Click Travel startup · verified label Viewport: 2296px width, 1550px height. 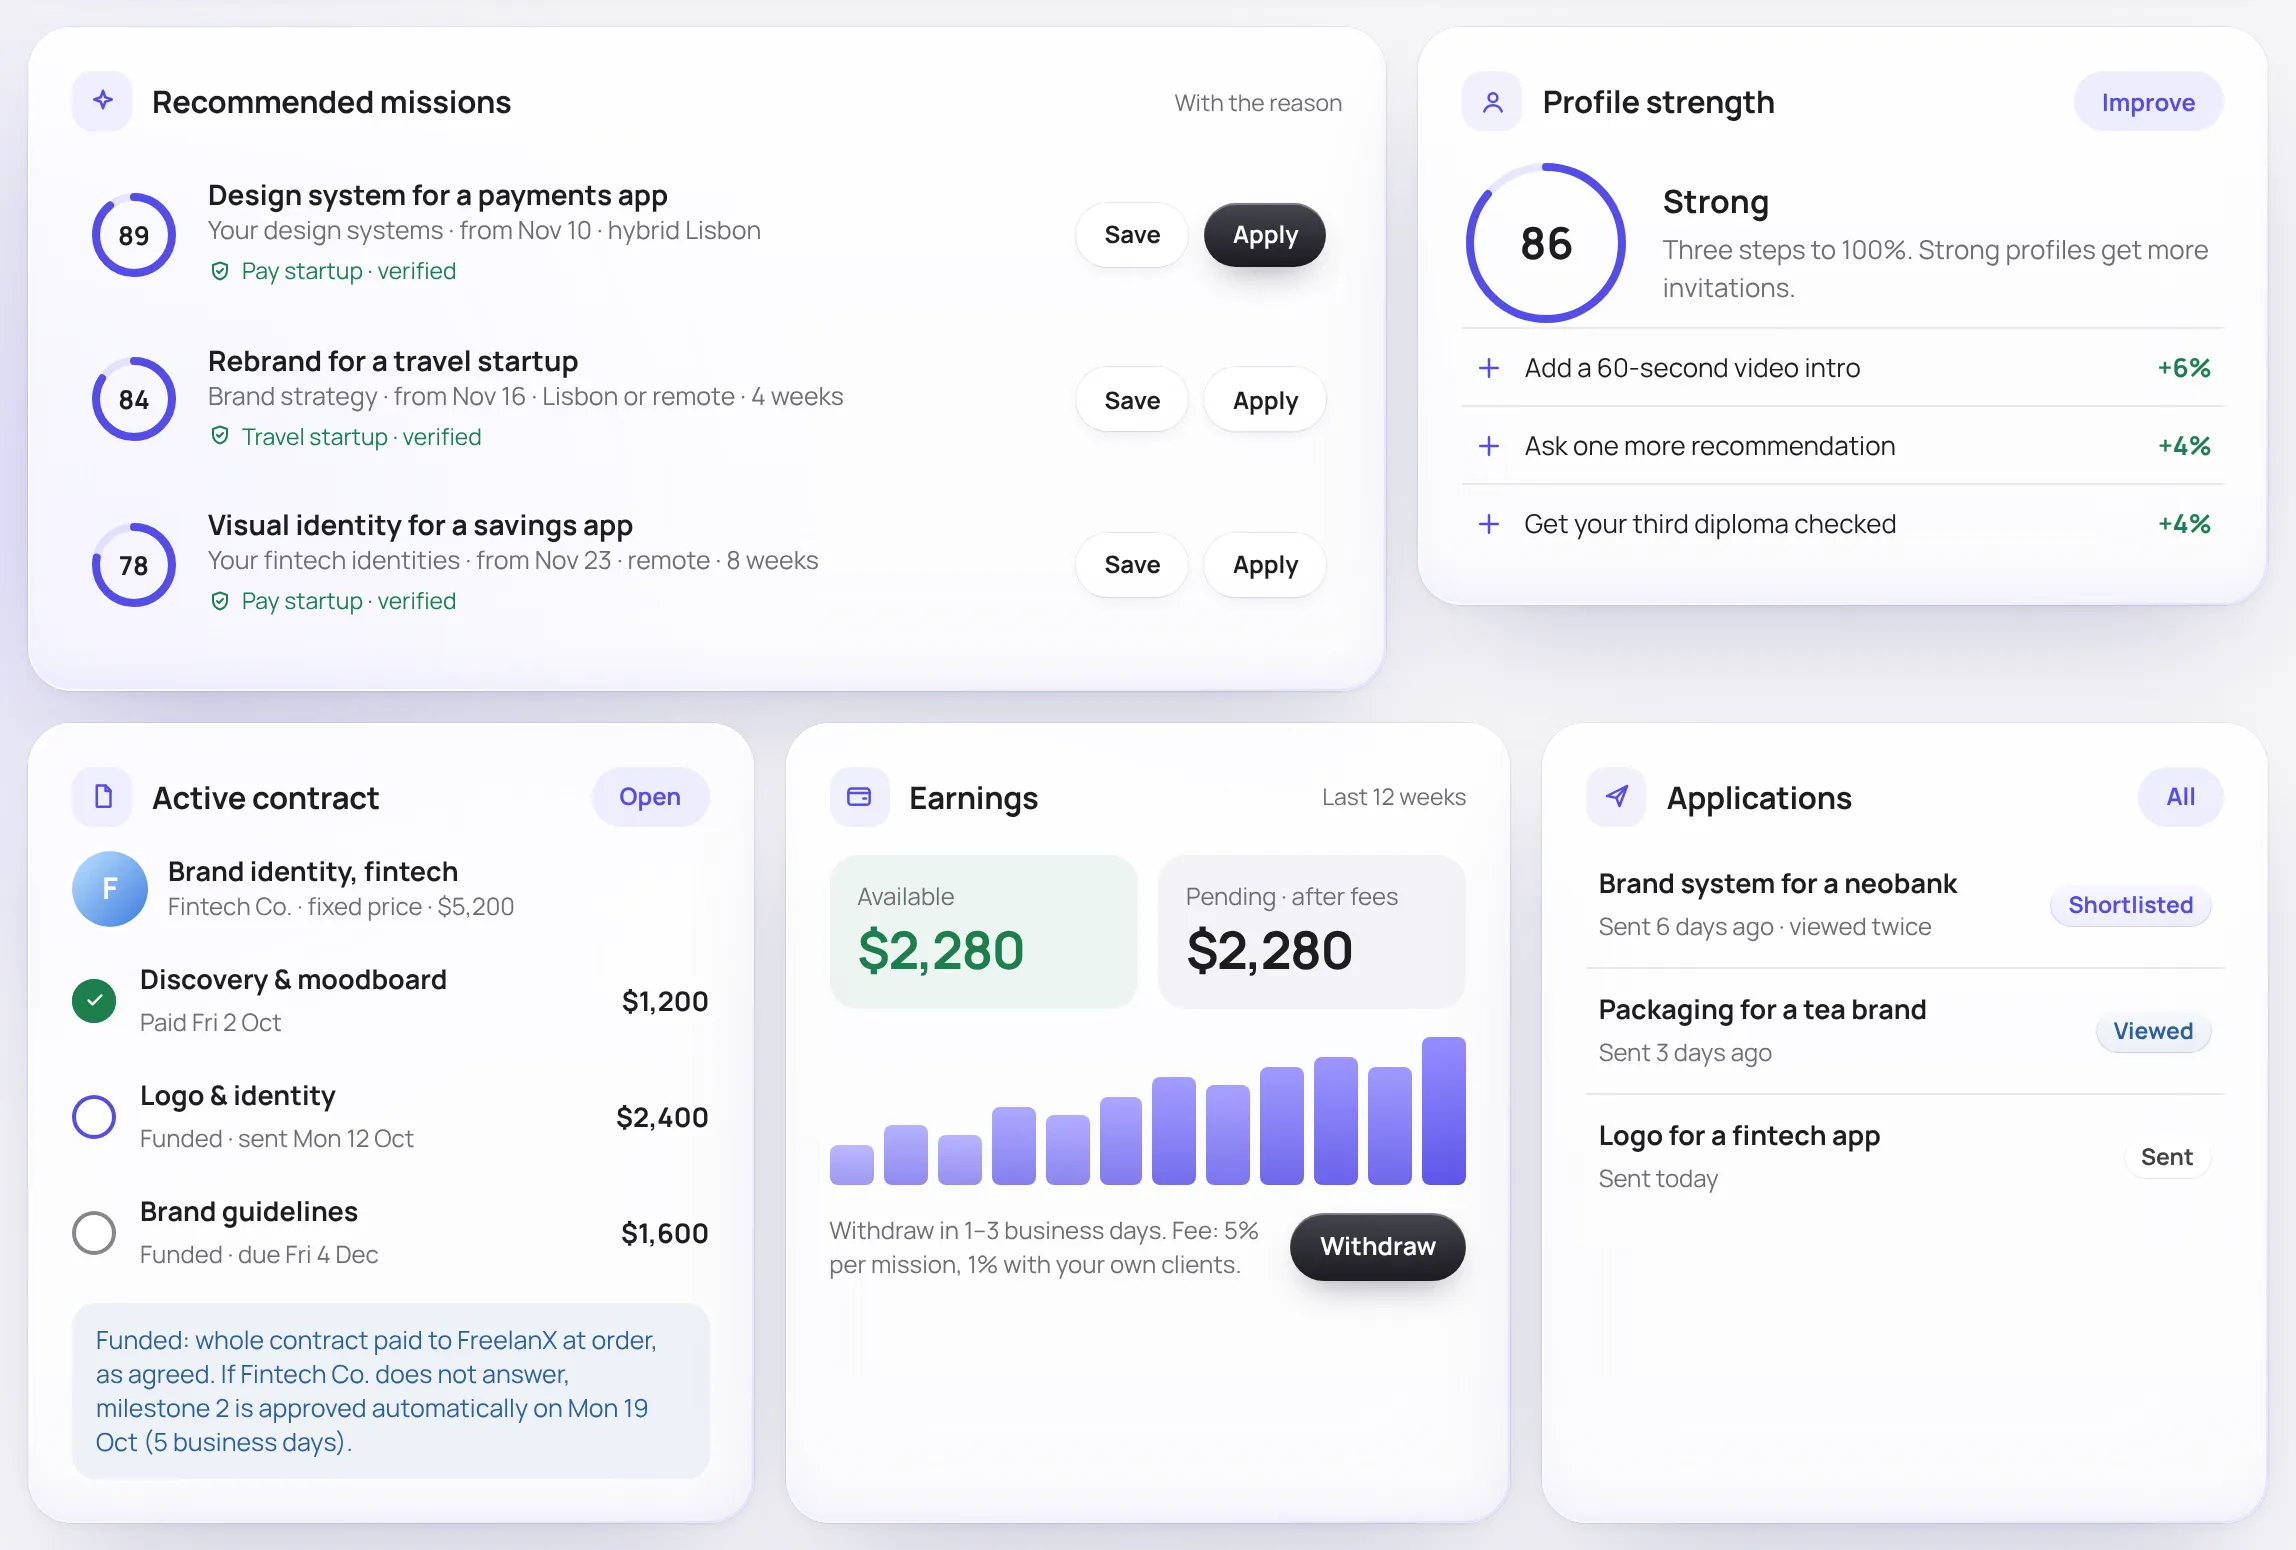coord(361,437)
